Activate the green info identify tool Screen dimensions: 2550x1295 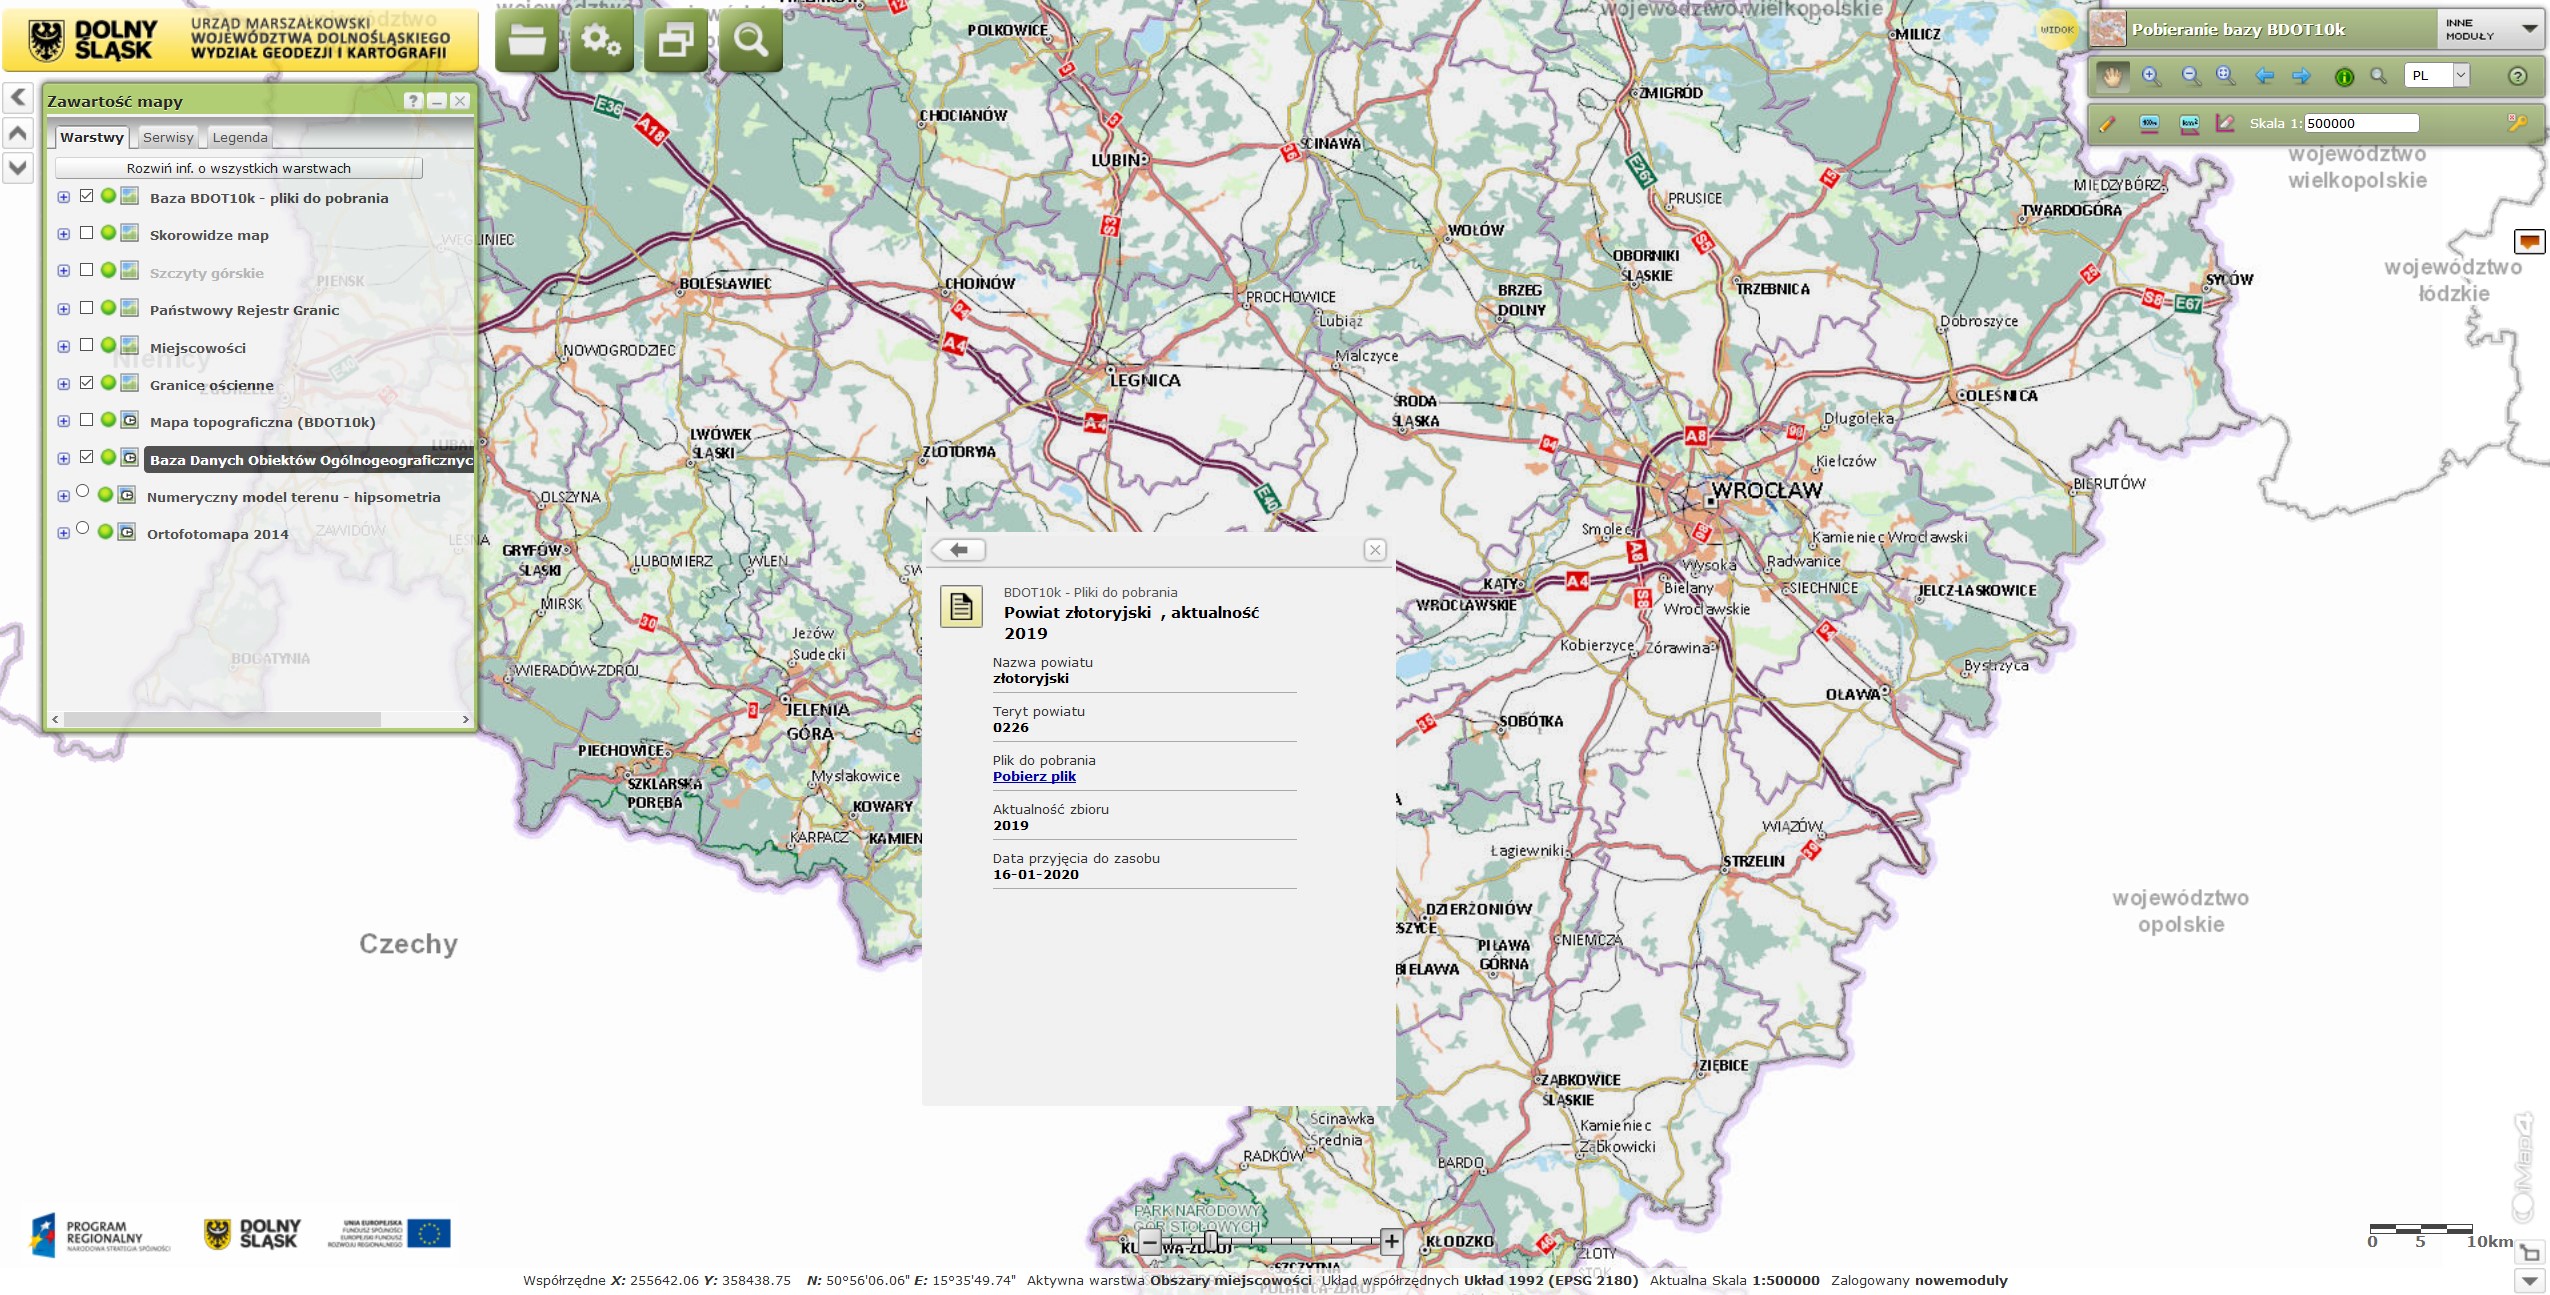point(2344,76)
